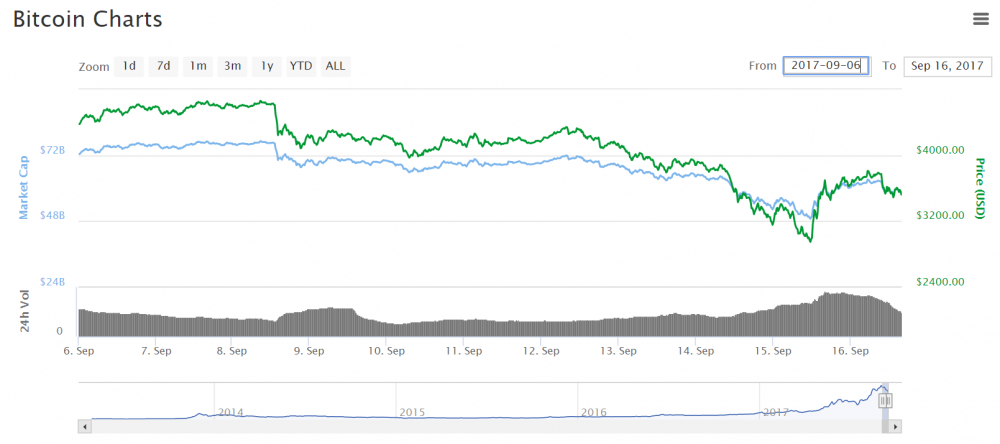Click the $4000.00 price label
This screenshot has height=444, width=1000.
(x=939, y=151)
